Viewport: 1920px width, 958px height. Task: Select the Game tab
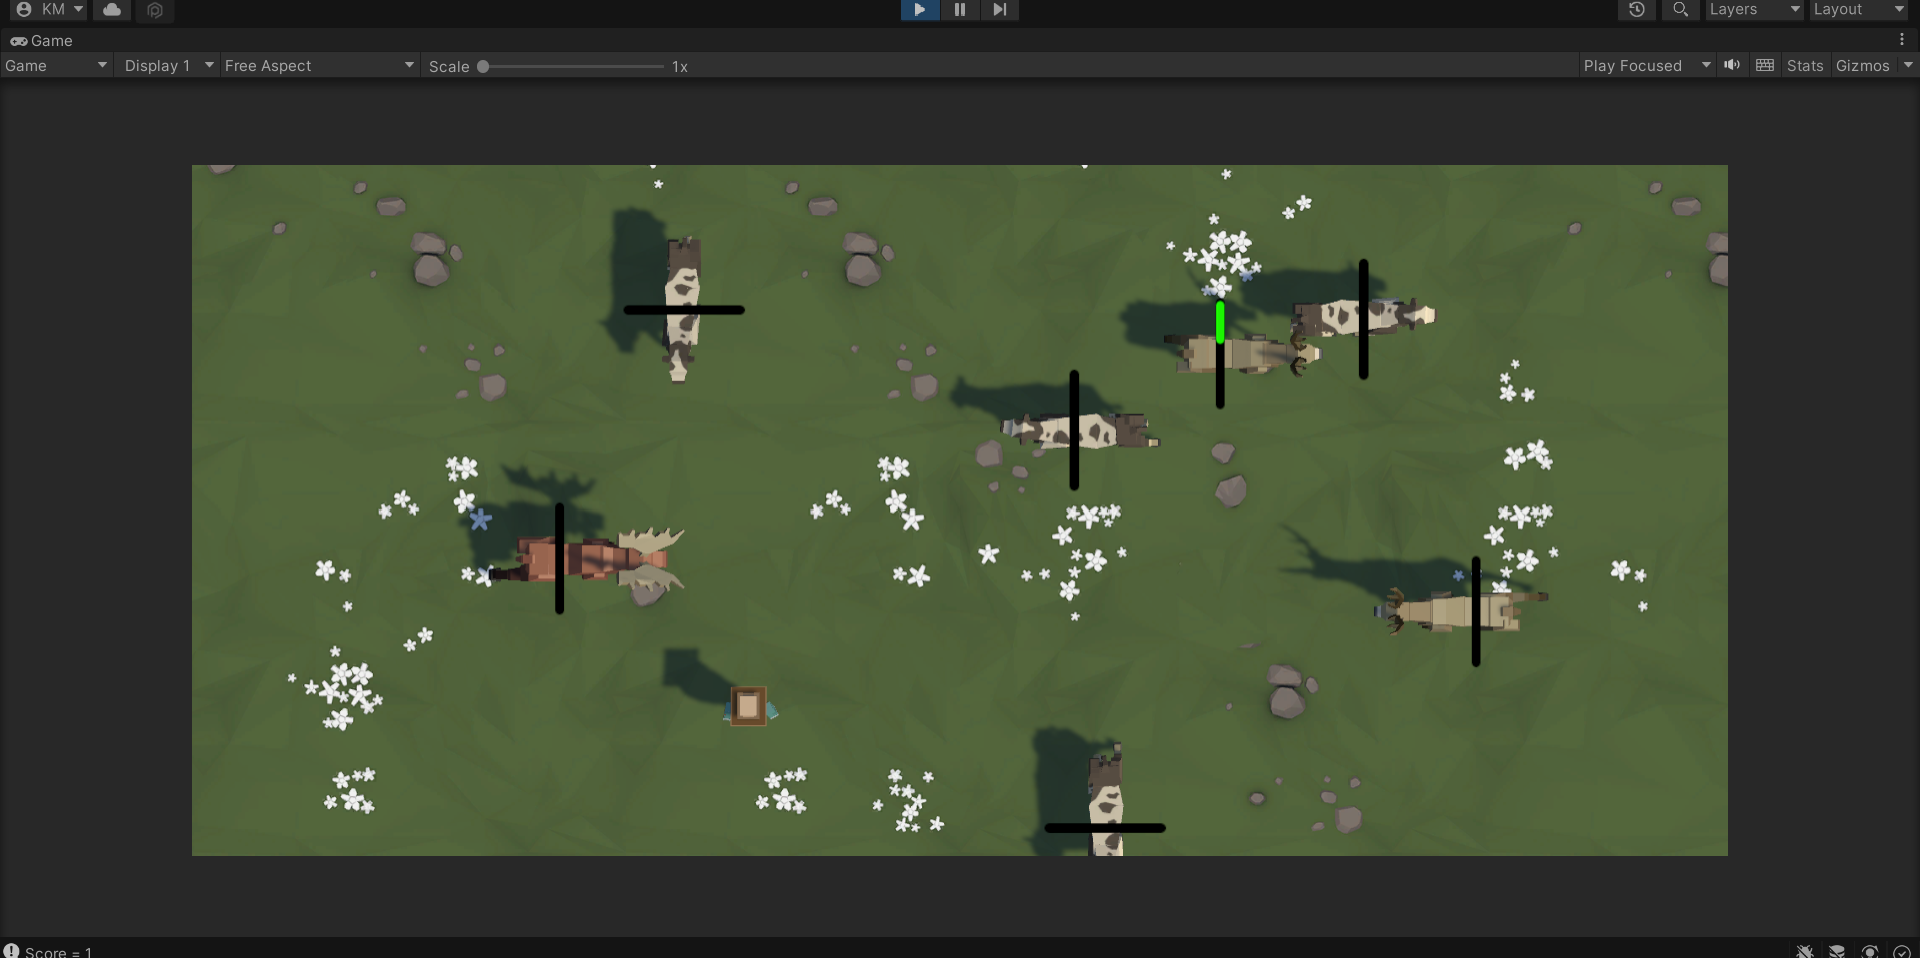(42, 41)
